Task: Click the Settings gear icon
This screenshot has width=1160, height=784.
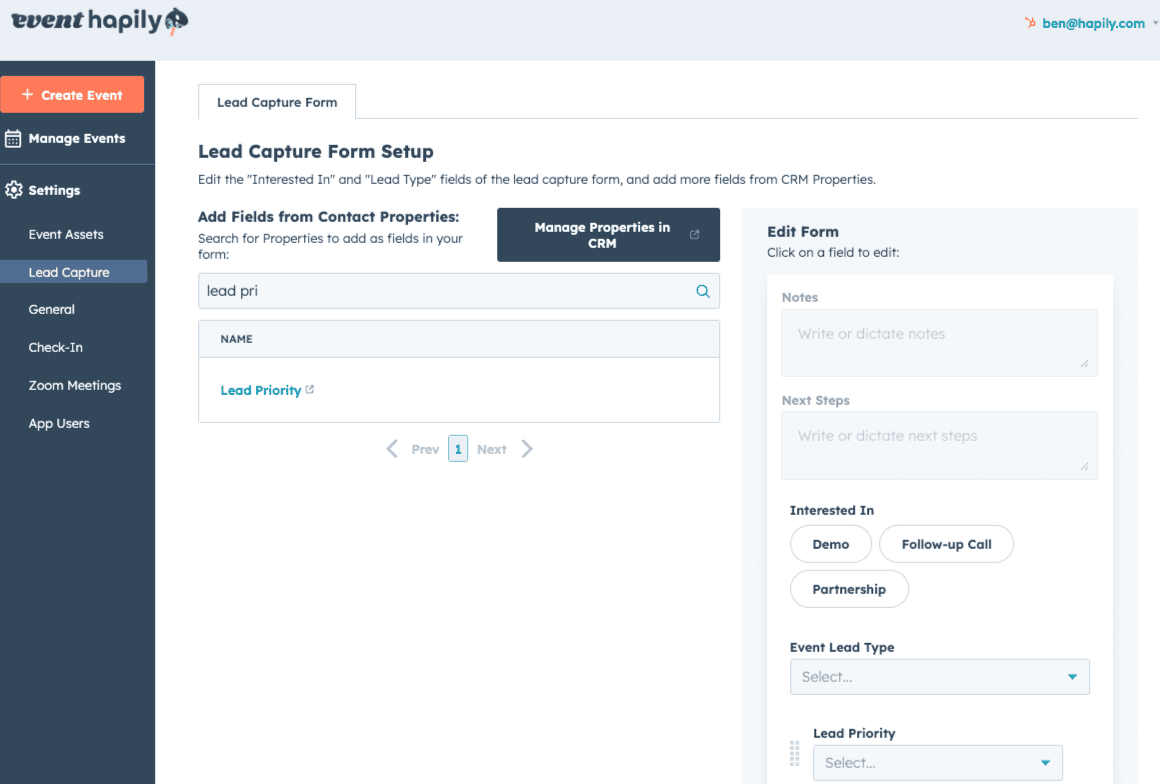Action: click(13, 190)
